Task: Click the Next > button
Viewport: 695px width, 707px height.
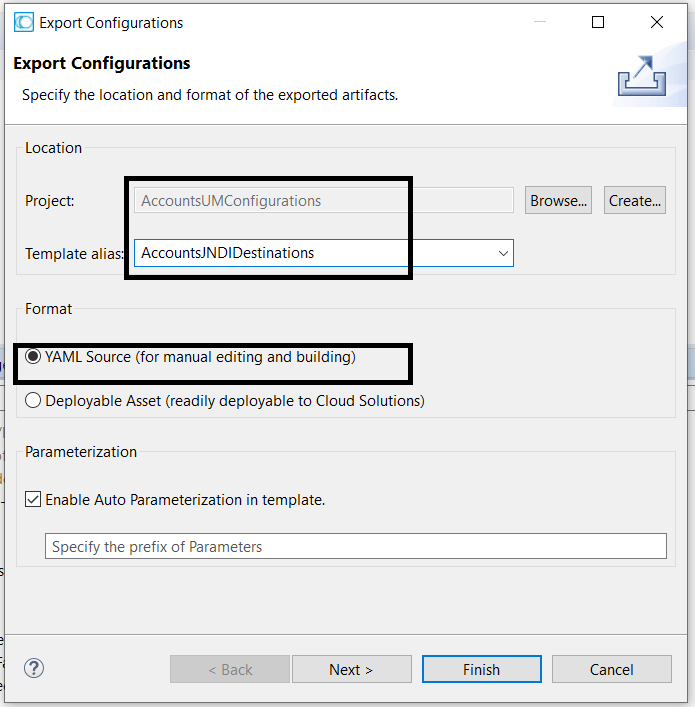Action: click(x=352, y=669)
